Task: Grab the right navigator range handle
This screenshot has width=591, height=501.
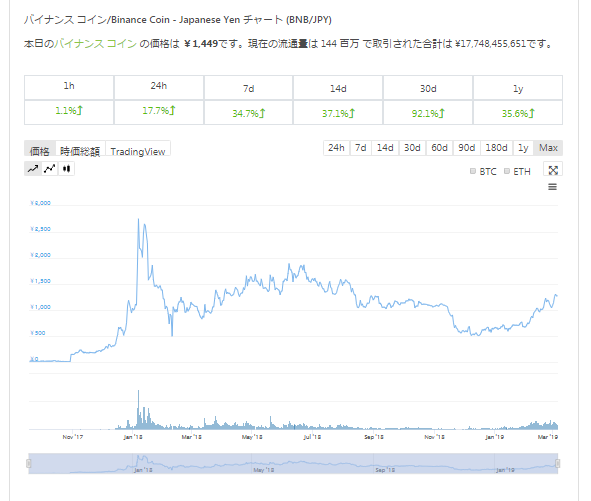Action: click(558, 463)
